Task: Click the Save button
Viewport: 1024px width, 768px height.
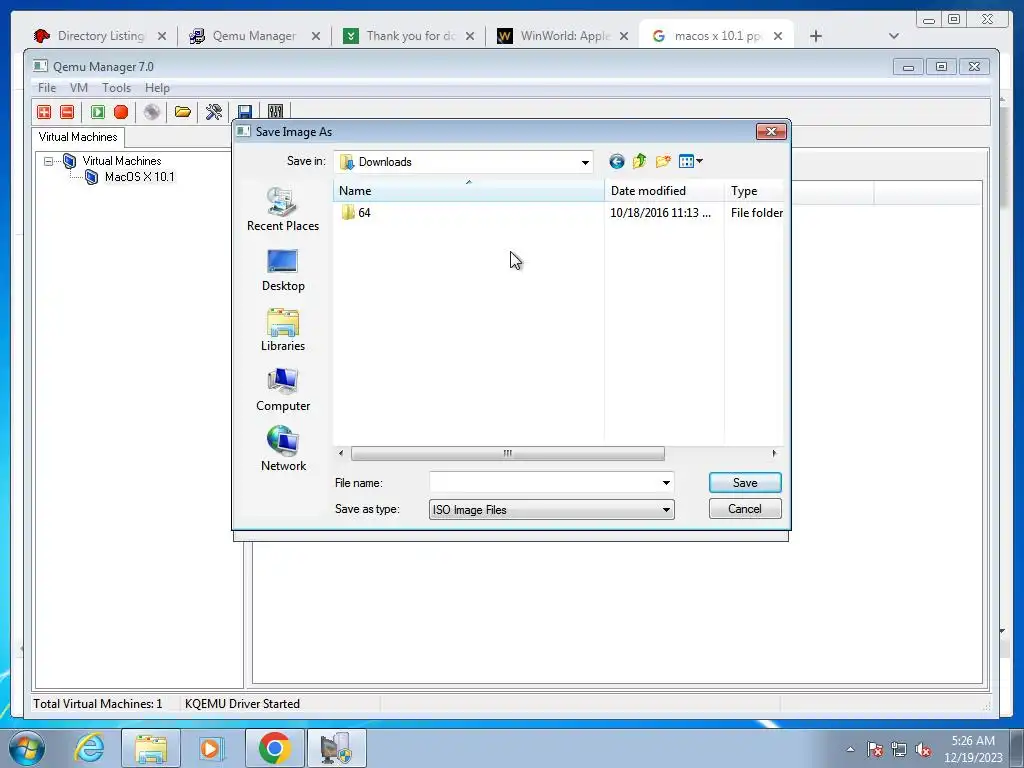Action: tap(745, 483)
